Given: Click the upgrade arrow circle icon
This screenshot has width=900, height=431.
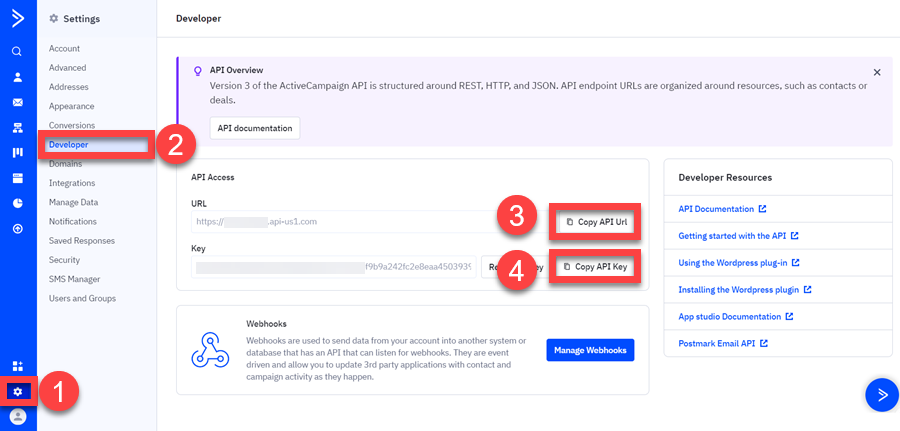Looking at the screenshot, I should (x=18, y=229).
